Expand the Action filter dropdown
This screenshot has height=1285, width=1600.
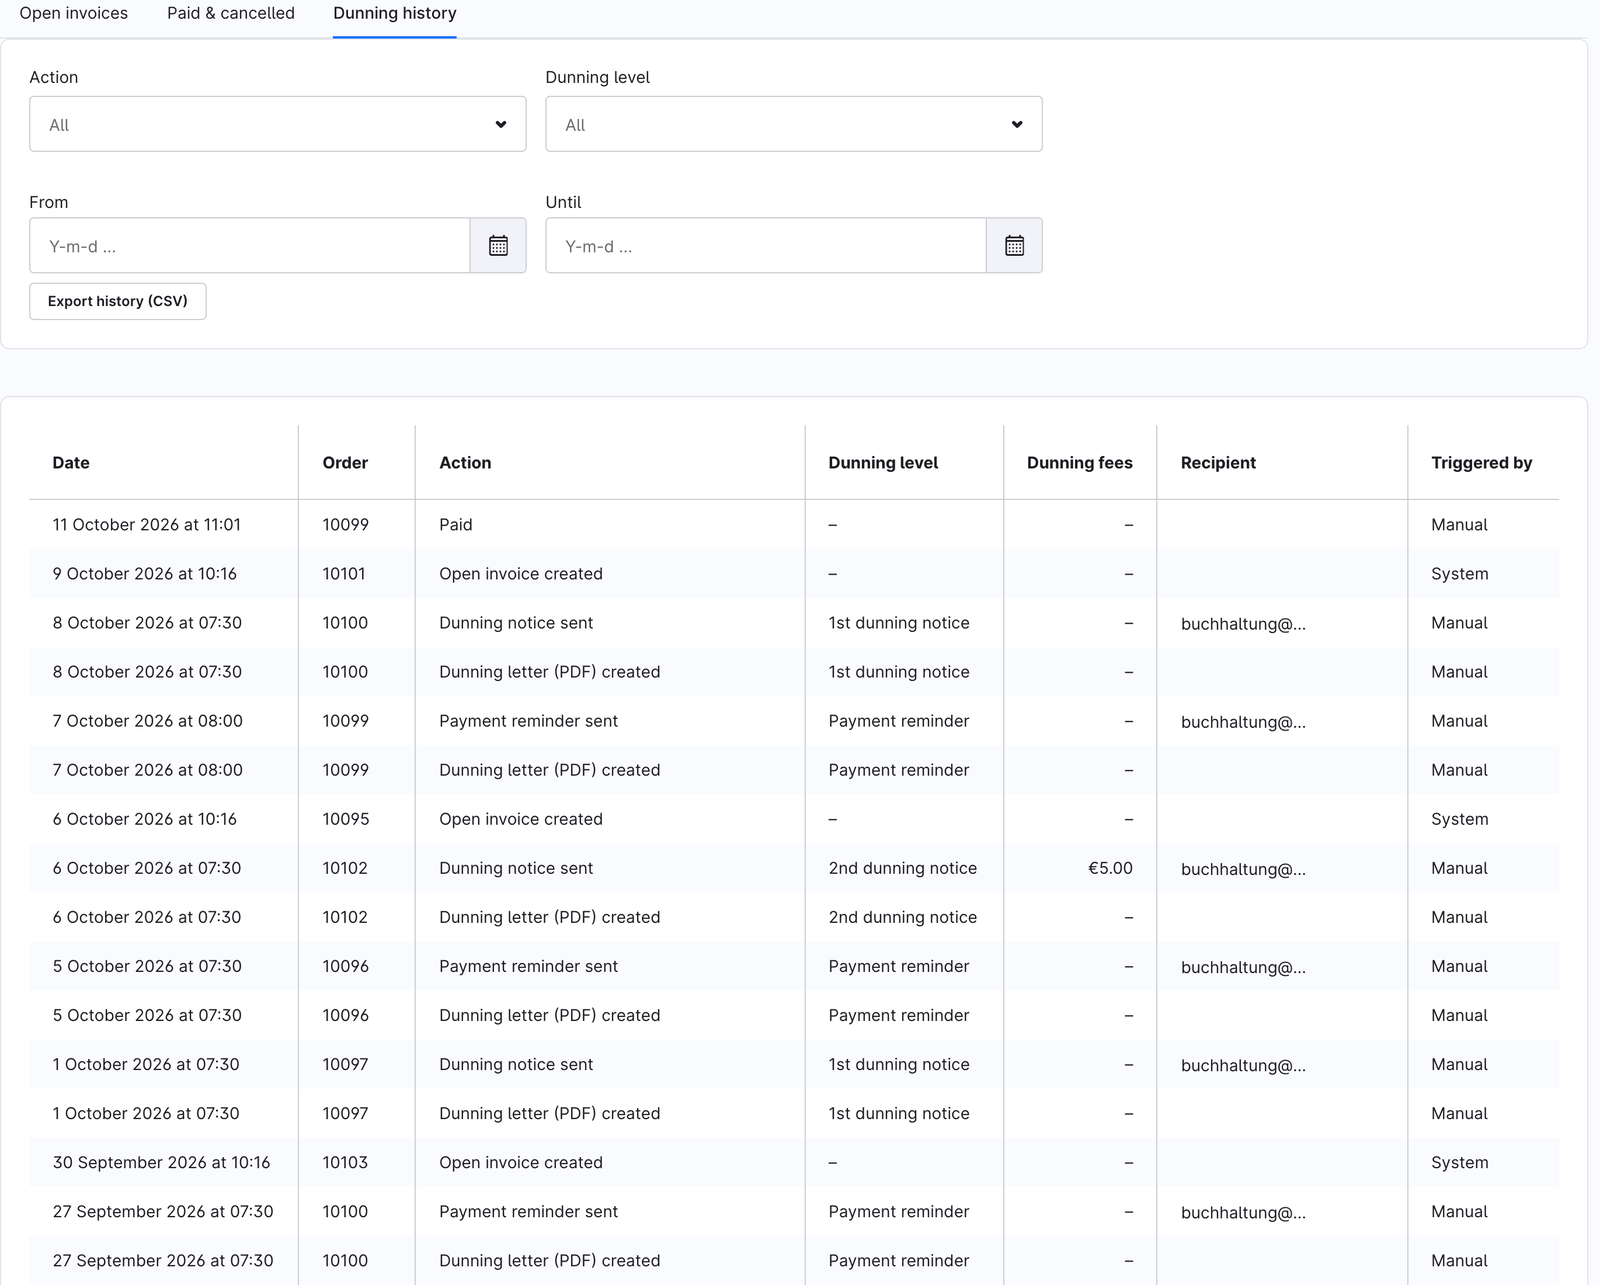coord(278,124)
